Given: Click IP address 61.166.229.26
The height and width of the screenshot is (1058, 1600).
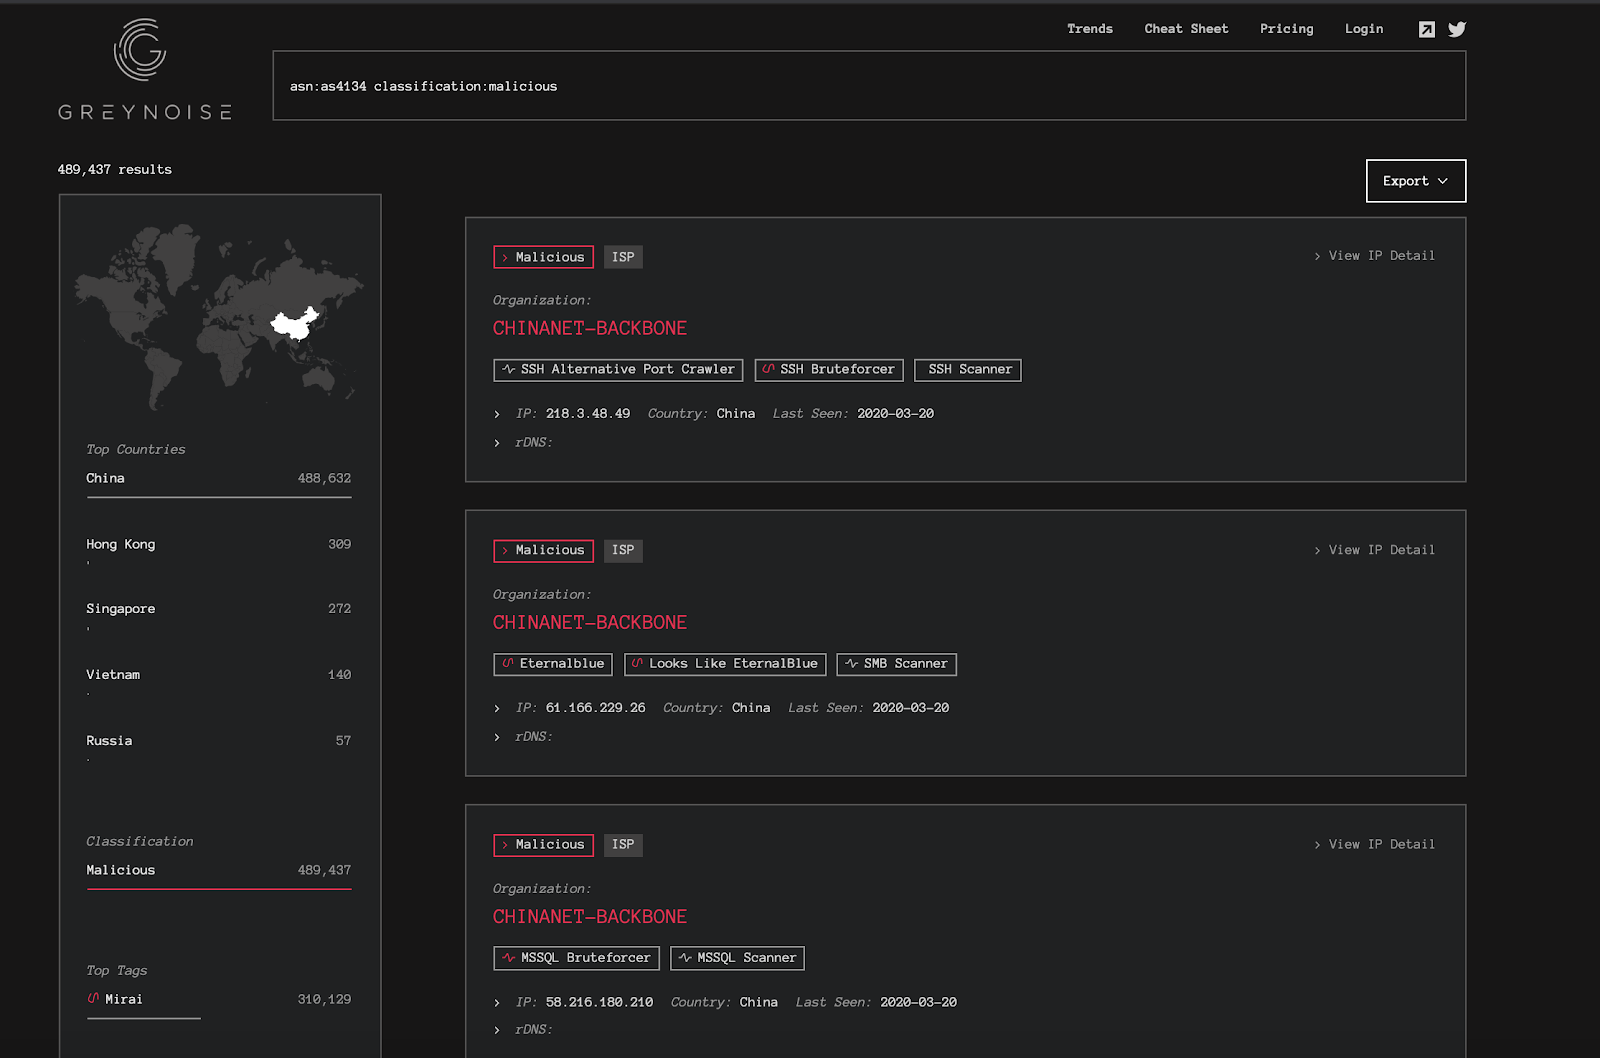Looking at the screenshot, I should coord(596,707).
